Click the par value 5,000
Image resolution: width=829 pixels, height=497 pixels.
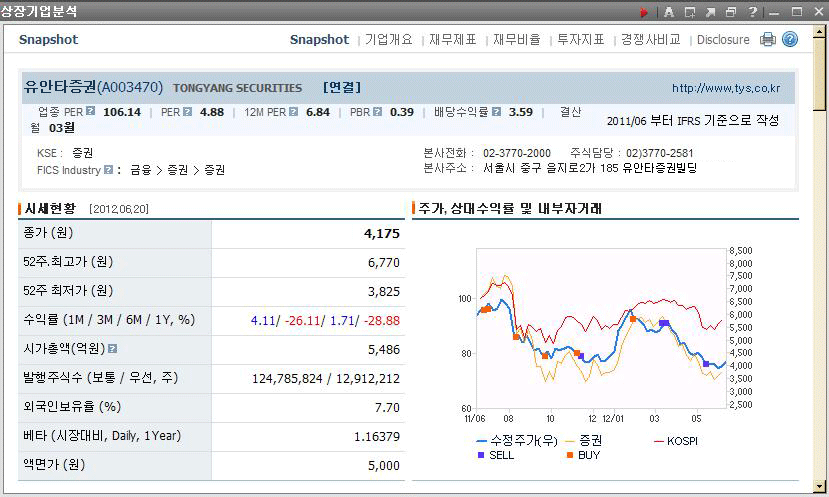coord(384,466)
